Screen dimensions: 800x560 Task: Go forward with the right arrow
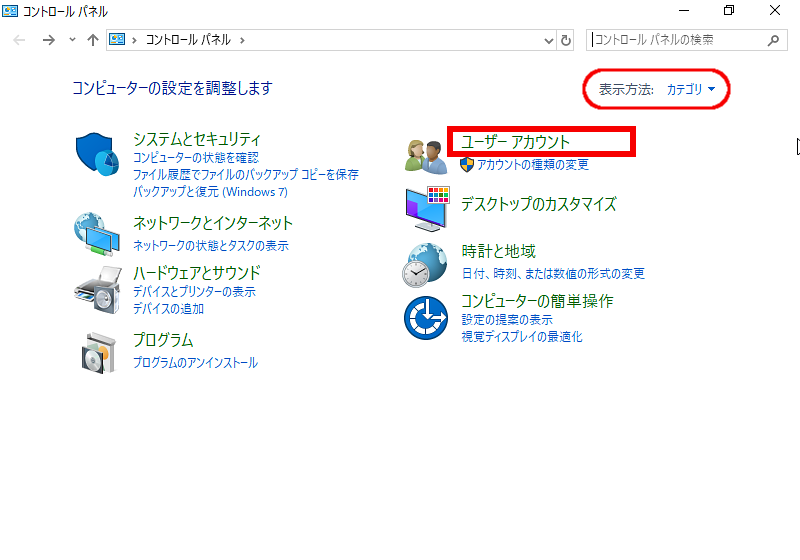point(48,40)
